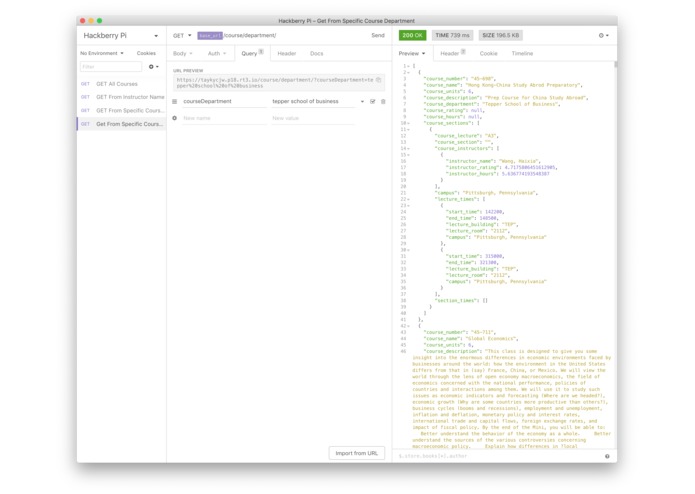Click the "start_time": 142200 line
695x494 pixels.
click(x=475, y=212)
